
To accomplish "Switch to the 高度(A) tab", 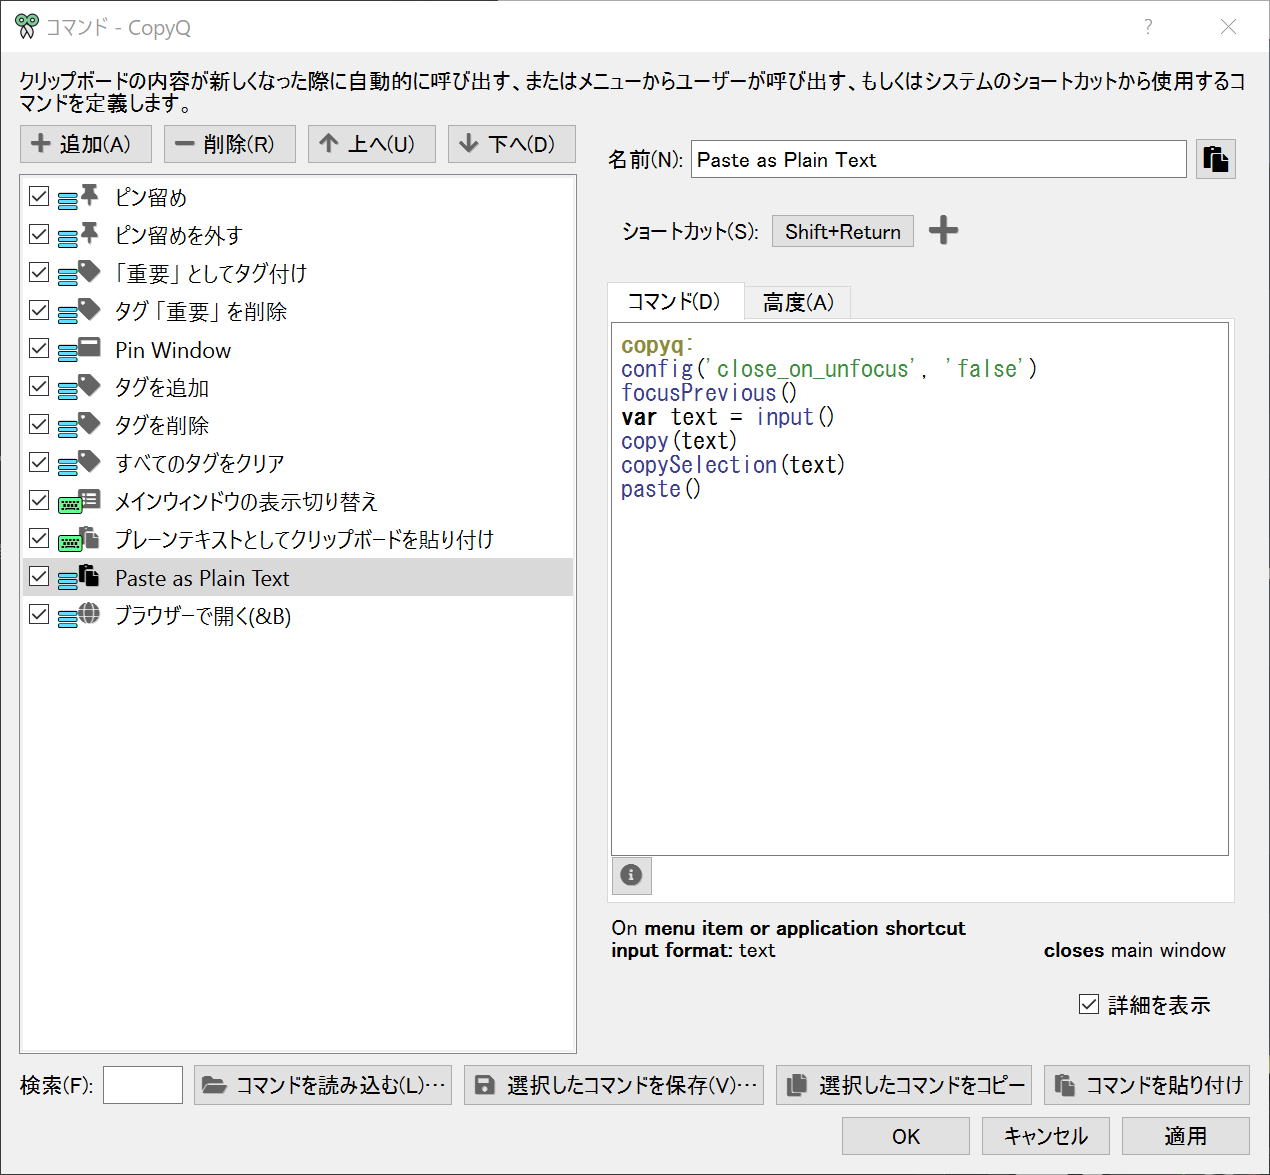I will pyautogui.click(x=798, y=302).
